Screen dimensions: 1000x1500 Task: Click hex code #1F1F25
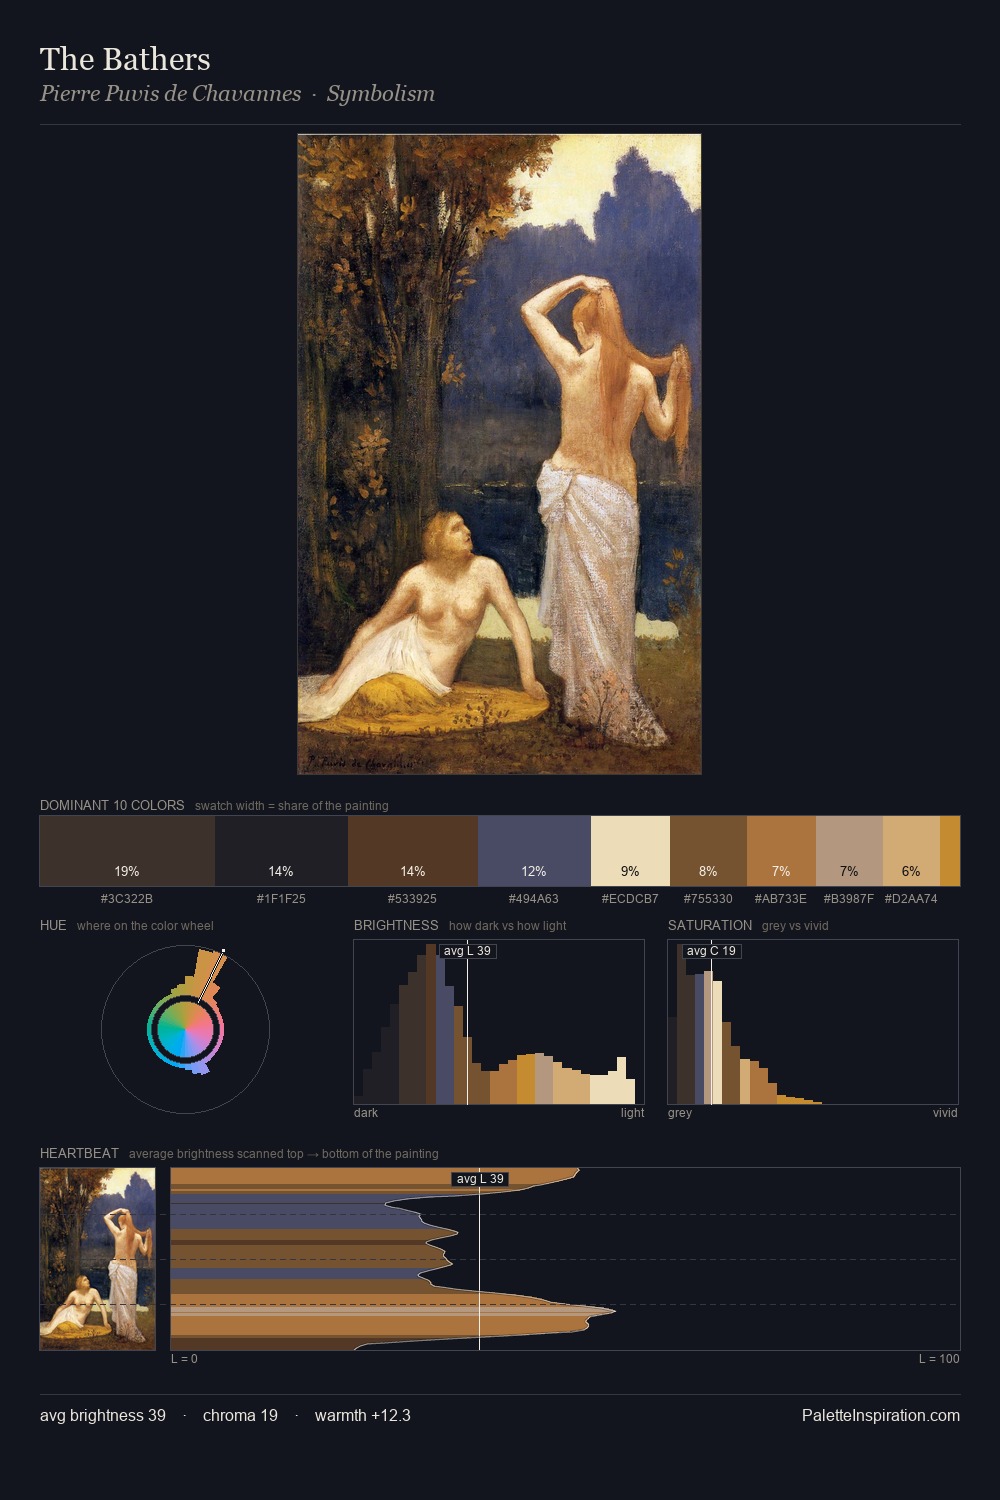[x=281, y=899]
